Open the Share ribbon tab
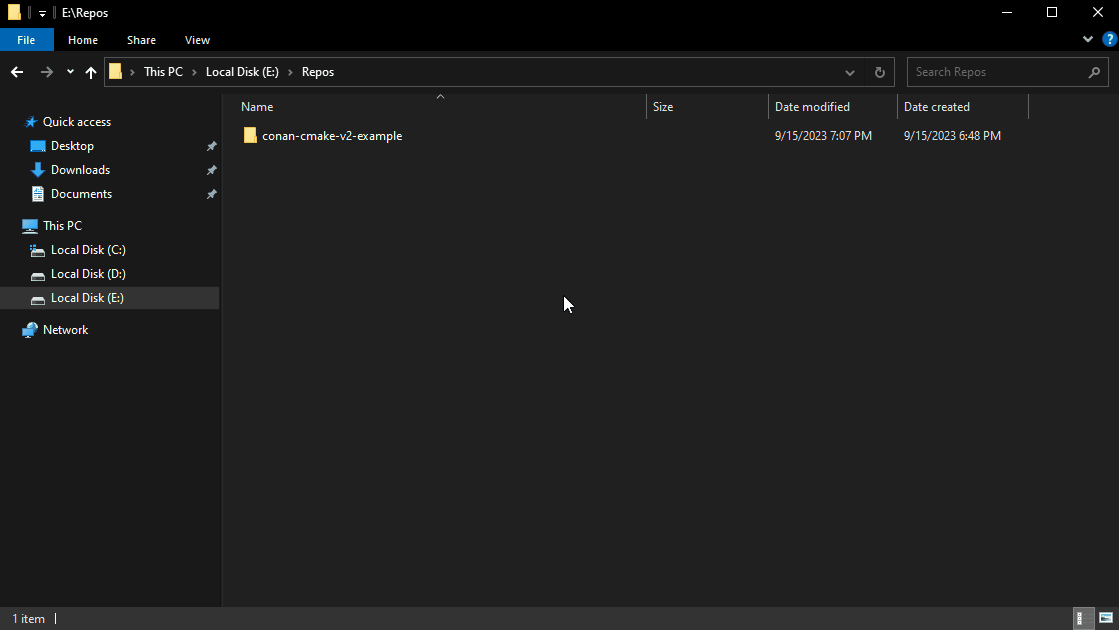The height and width of the screenshot is (630, 1119). click(x=141, y=40)
